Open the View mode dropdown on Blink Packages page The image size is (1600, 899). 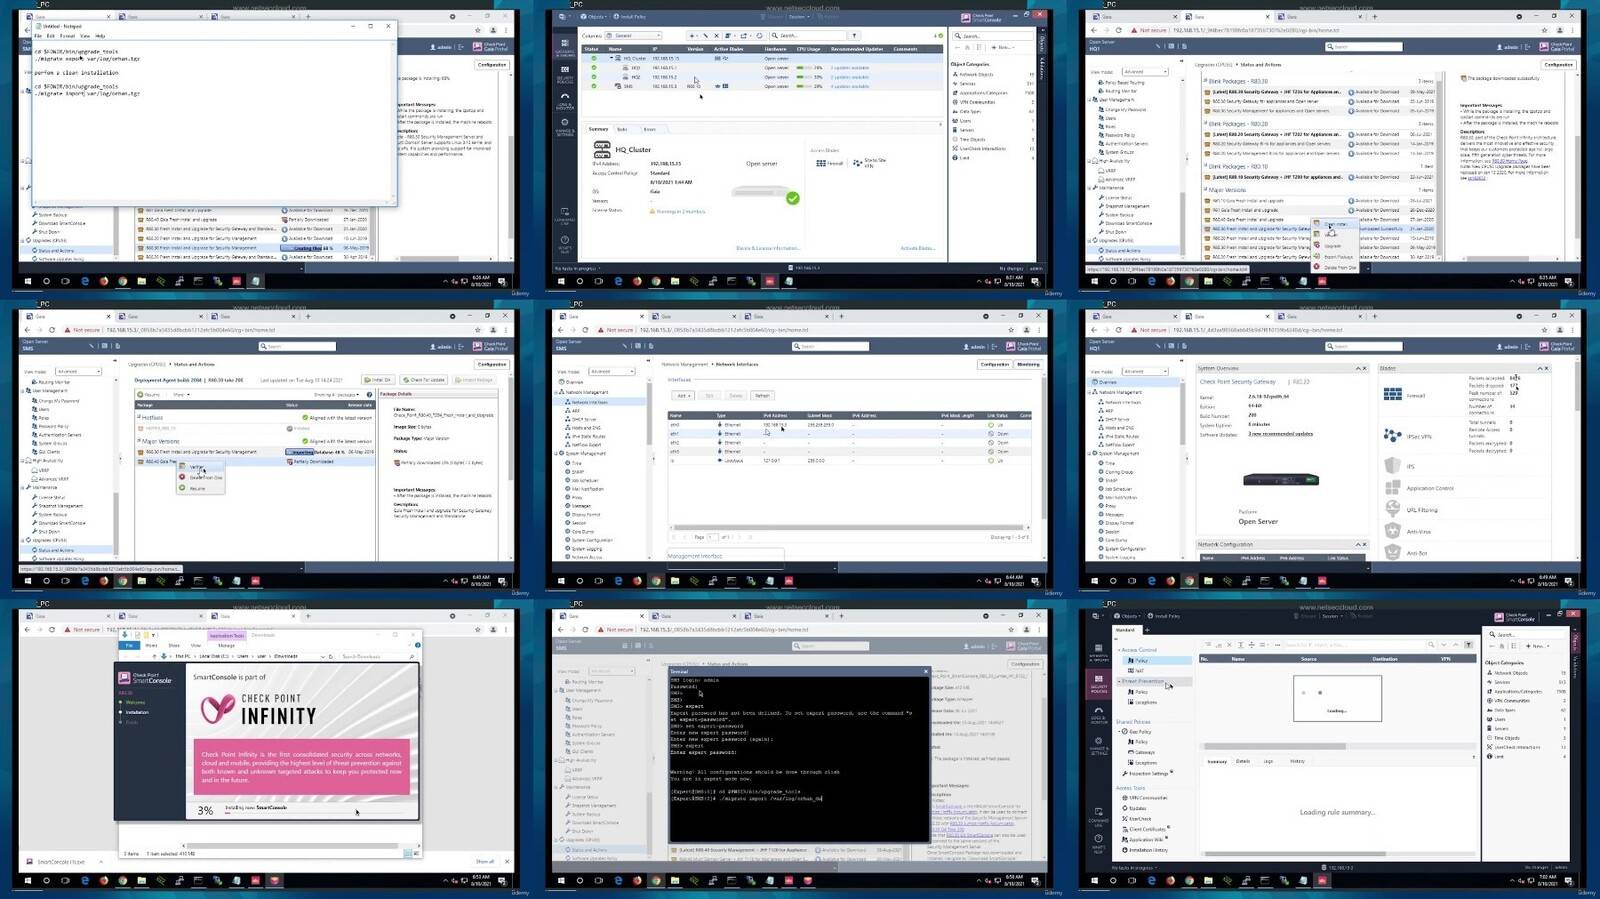tap(1145, 72)
